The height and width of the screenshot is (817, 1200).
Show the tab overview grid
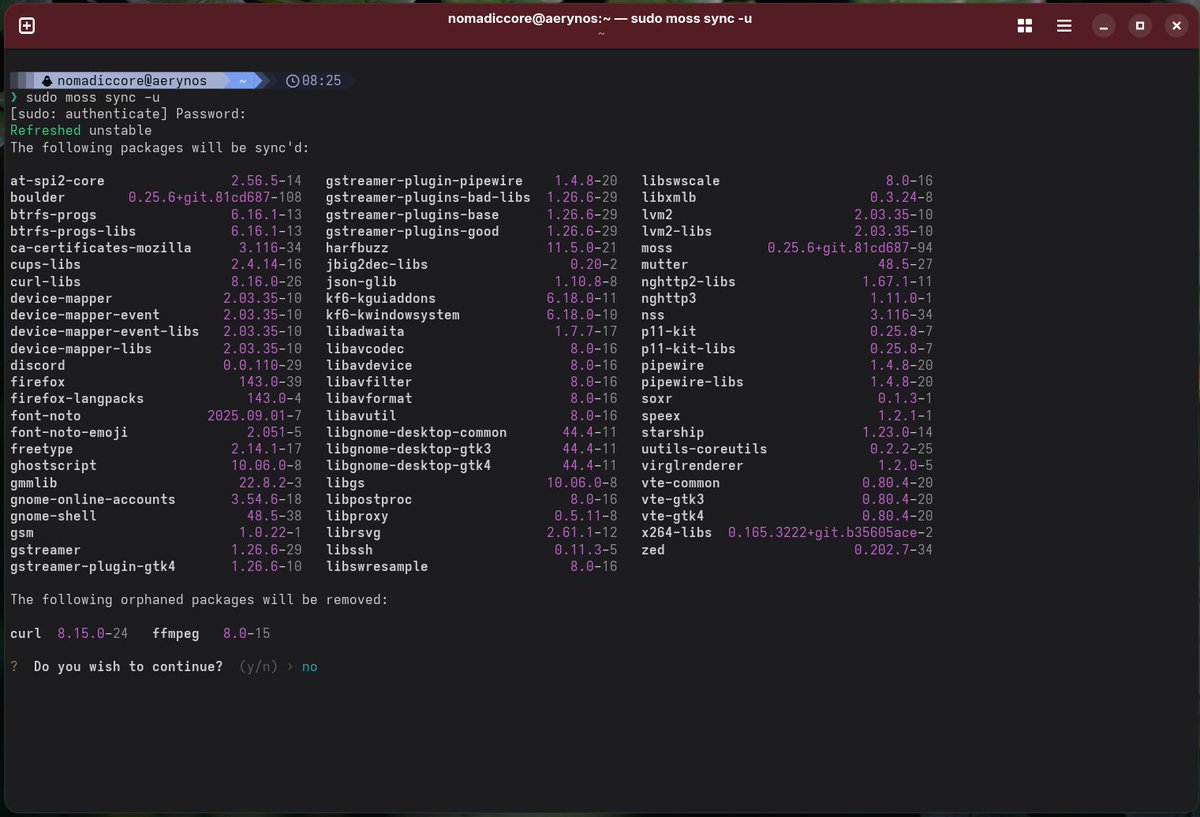(x=1025, y=26)
